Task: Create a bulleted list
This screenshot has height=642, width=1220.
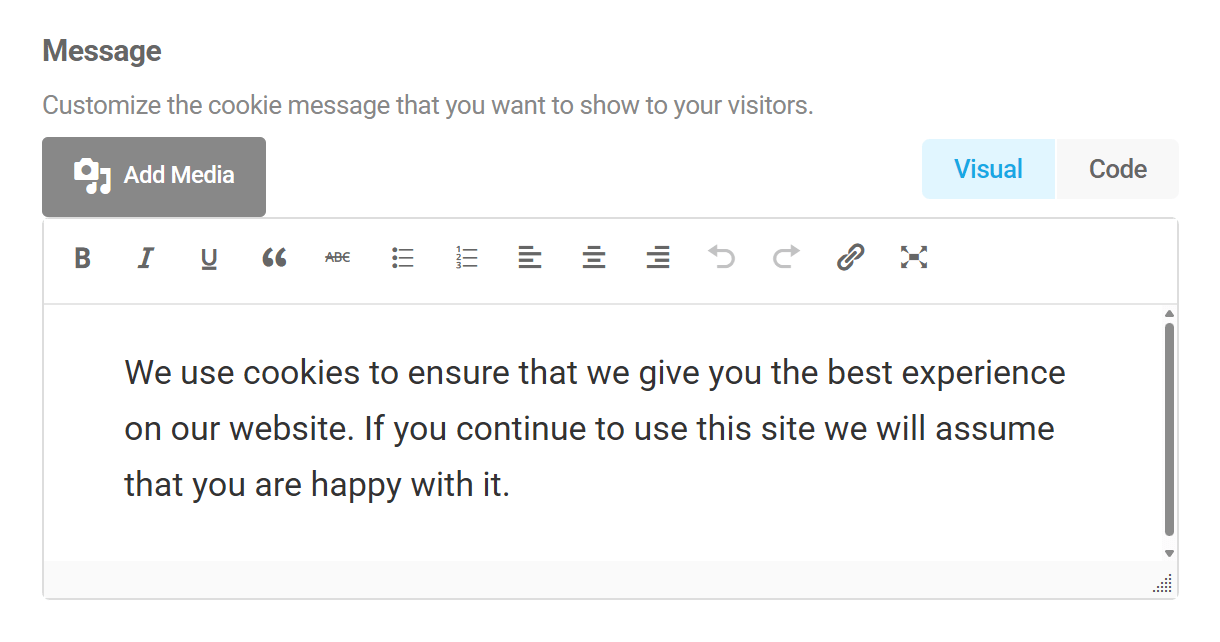Action: click(x=402, y=258)
